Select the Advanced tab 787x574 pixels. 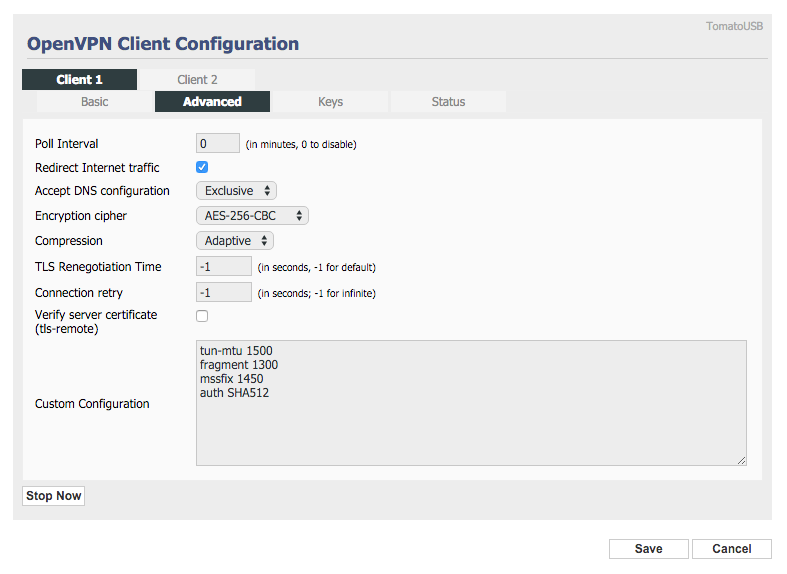tap(212, 101)
